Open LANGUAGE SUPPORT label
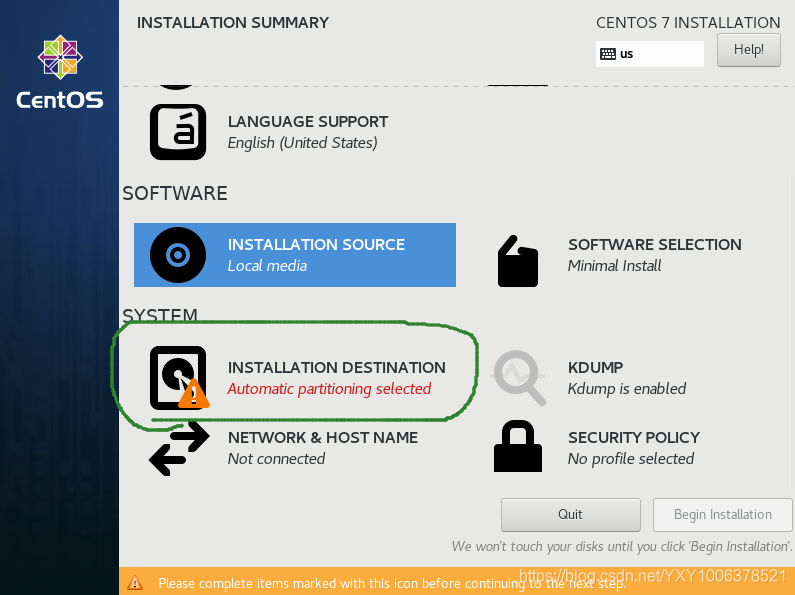 click(x=308, y=122)
